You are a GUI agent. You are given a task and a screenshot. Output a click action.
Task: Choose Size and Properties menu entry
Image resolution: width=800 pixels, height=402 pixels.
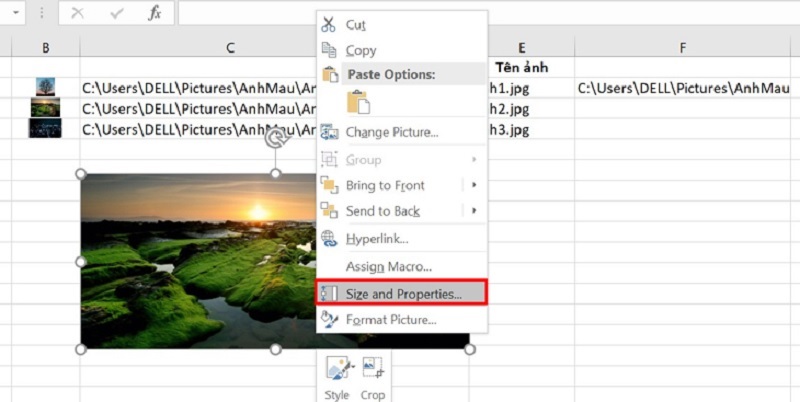click(402, 294)
